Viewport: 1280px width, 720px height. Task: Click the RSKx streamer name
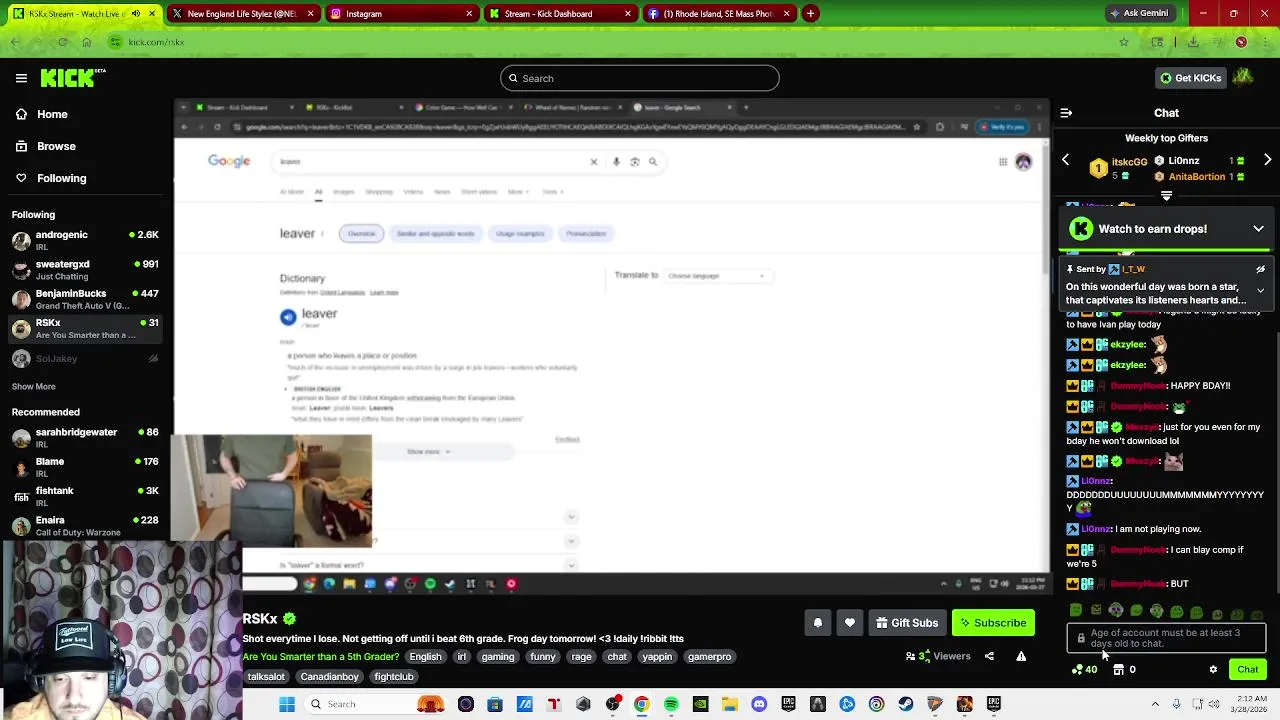pyautogui.click(x=260, y=619)
